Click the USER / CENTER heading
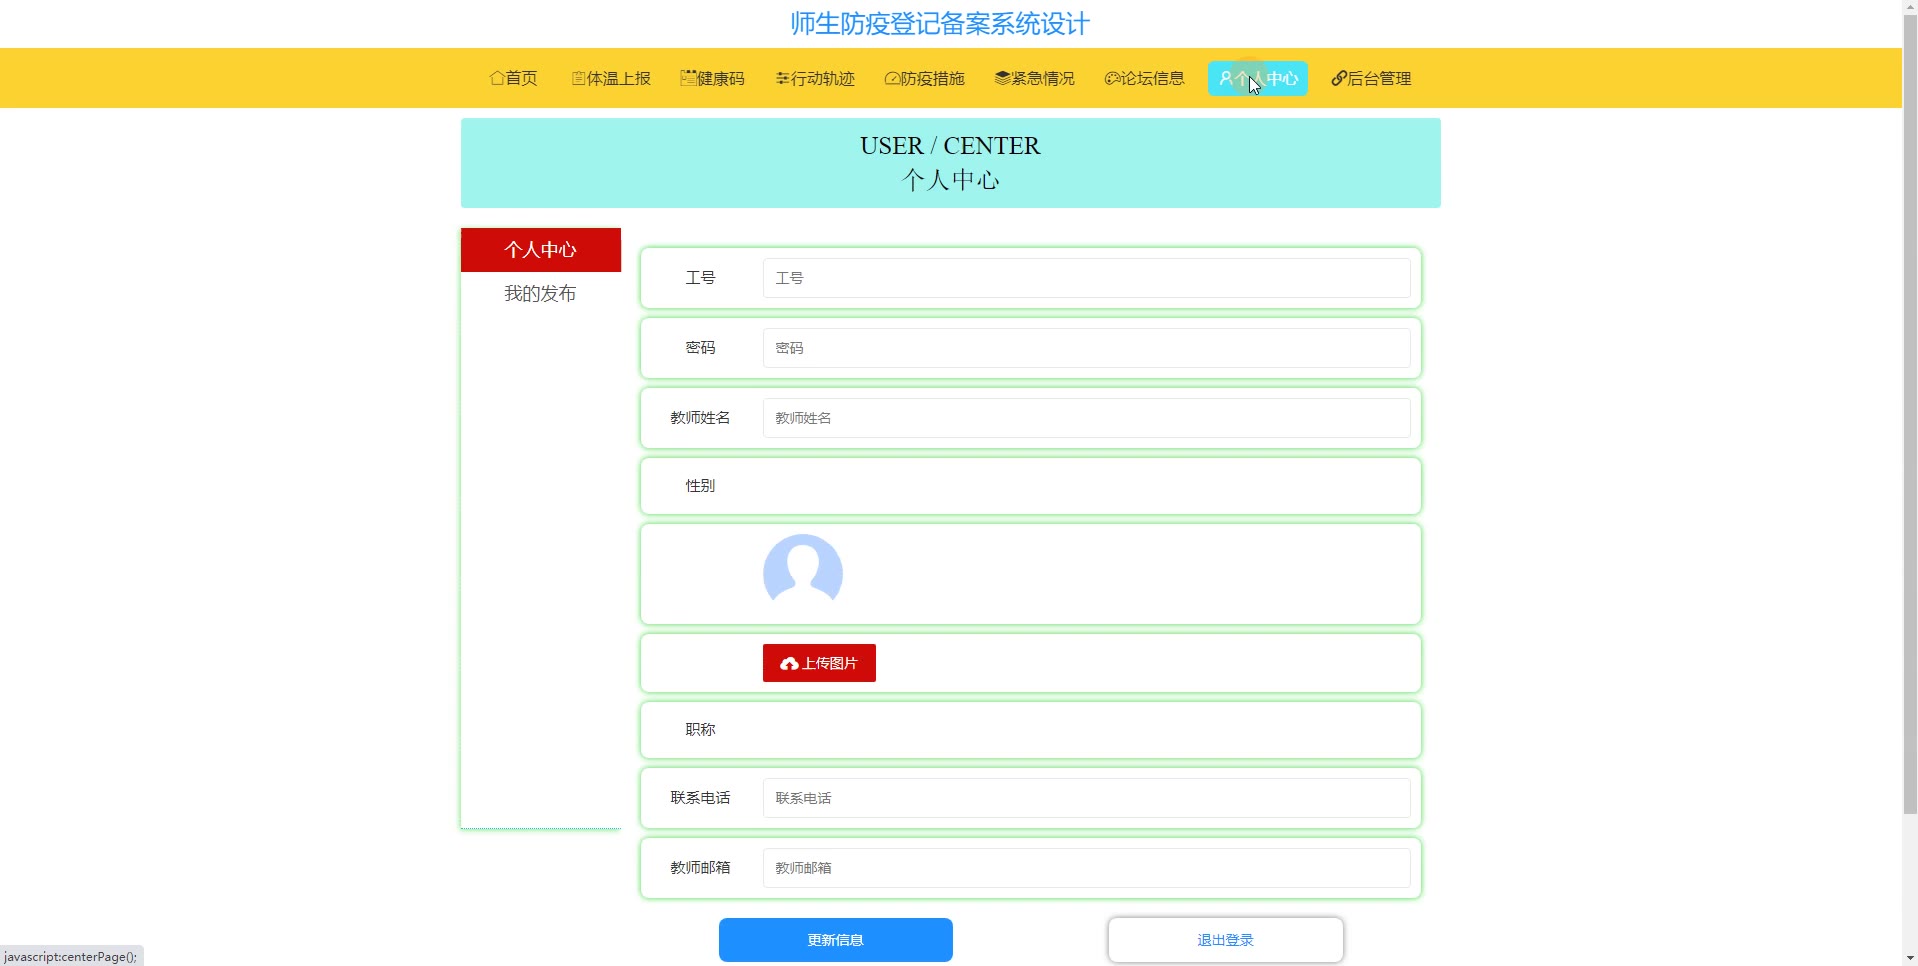Viewport: 1918px width, 966px height. tap(950, 146)
